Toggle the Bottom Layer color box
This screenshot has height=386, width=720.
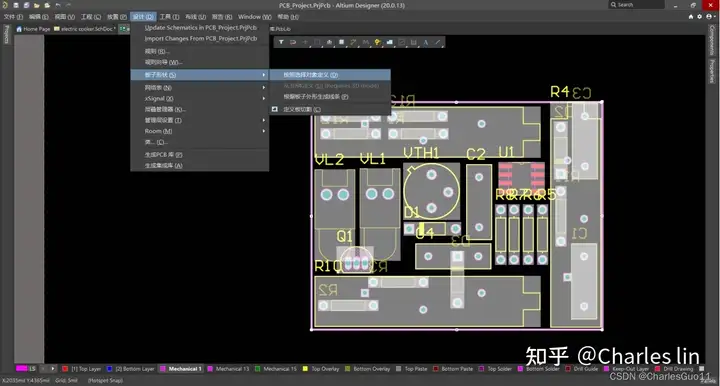coord(109,369)
